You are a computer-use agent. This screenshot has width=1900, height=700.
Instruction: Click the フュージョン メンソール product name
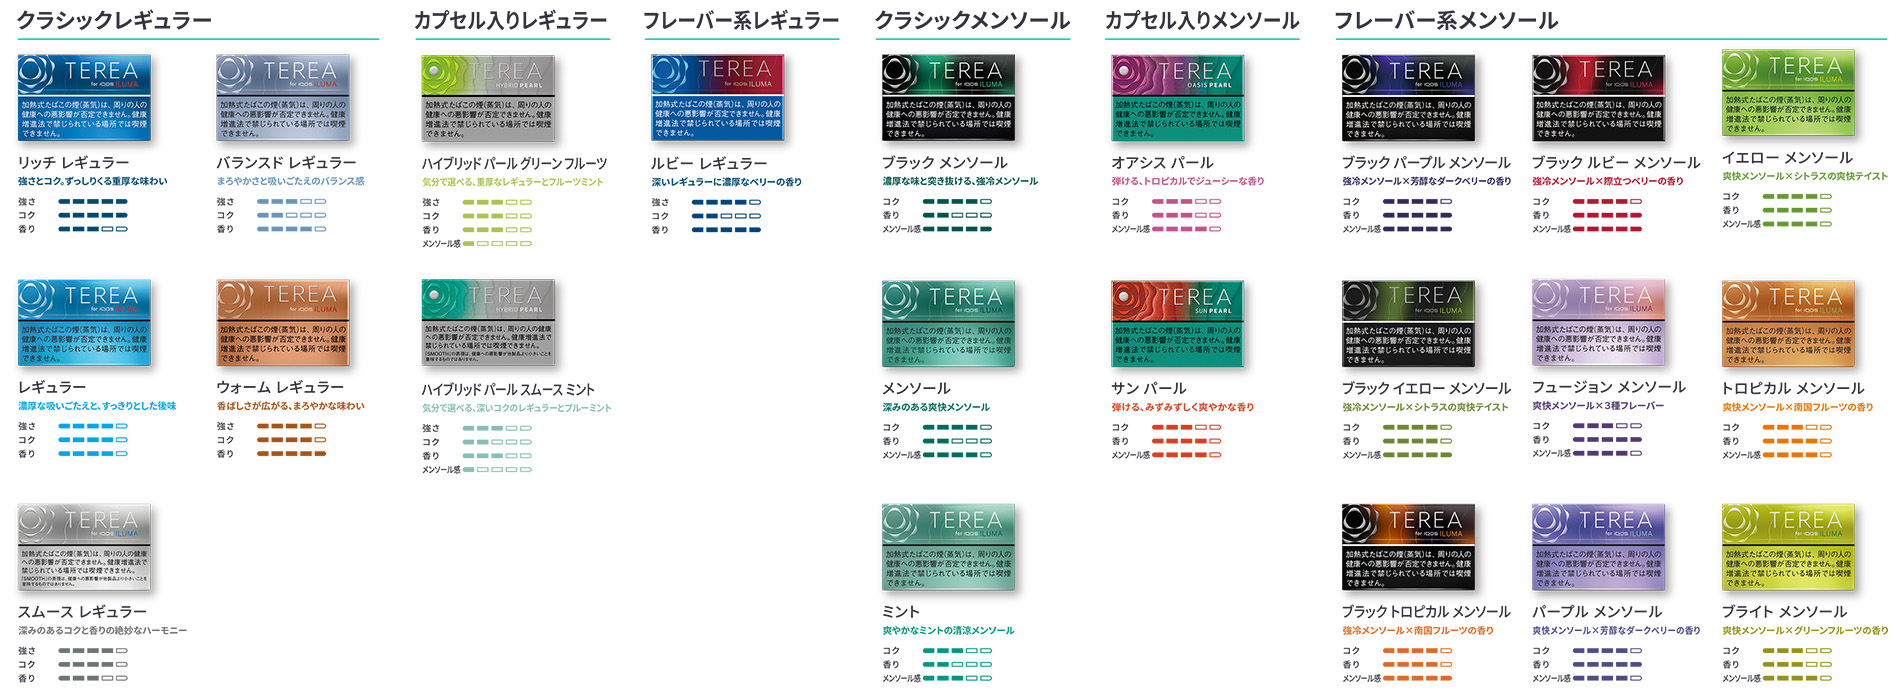tap(1608, 387)
